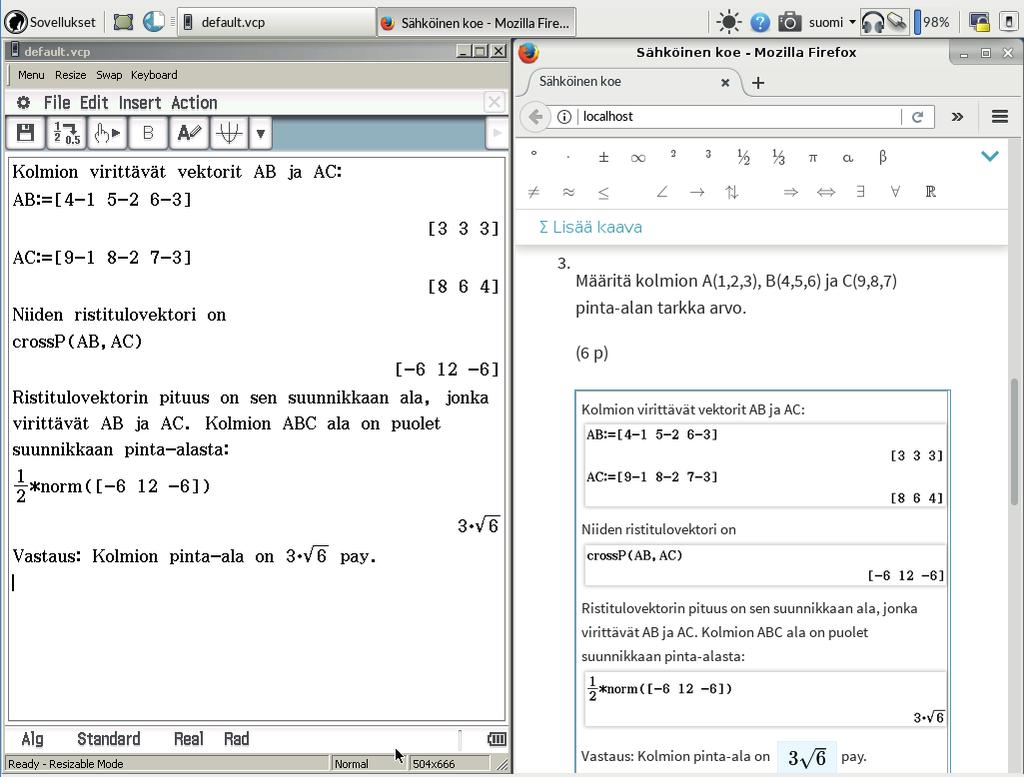Insert the real numbers ℝ symbol
The height and width of the screenshot is (777, 1024).
click(930, 191)
